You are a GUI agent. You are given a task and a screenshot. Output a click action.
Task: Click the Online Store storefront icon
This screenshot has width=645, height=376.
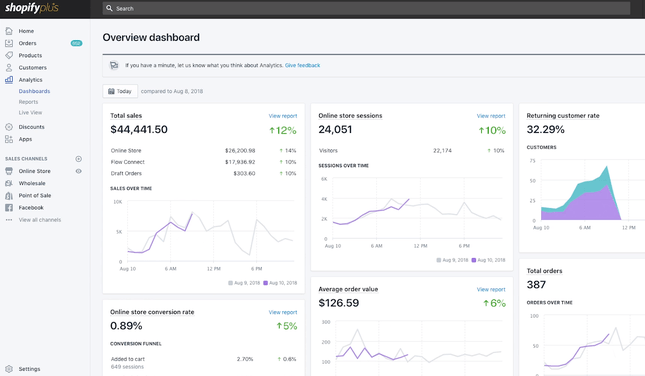pos(9,171)
